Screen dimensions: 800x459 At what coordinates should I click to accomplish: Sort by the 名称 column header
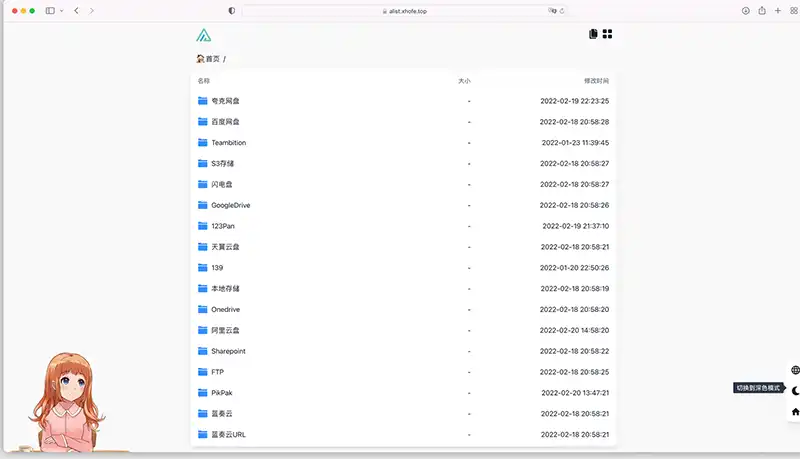point(204,81)
